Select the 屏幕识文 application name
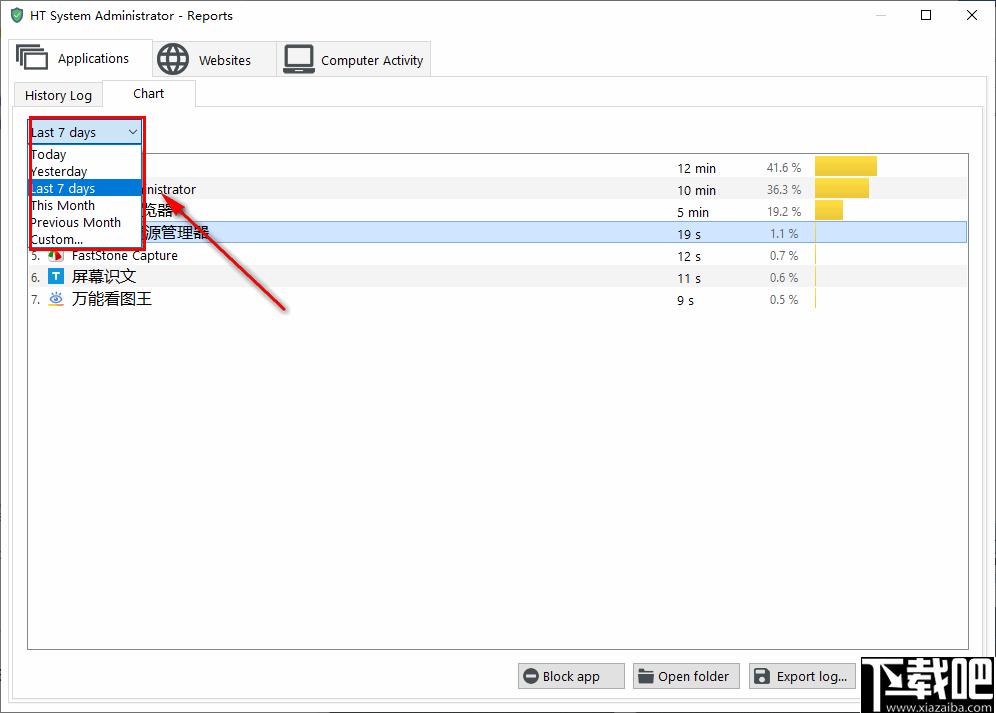Screen dimensions: 996x713 [104, 276]
